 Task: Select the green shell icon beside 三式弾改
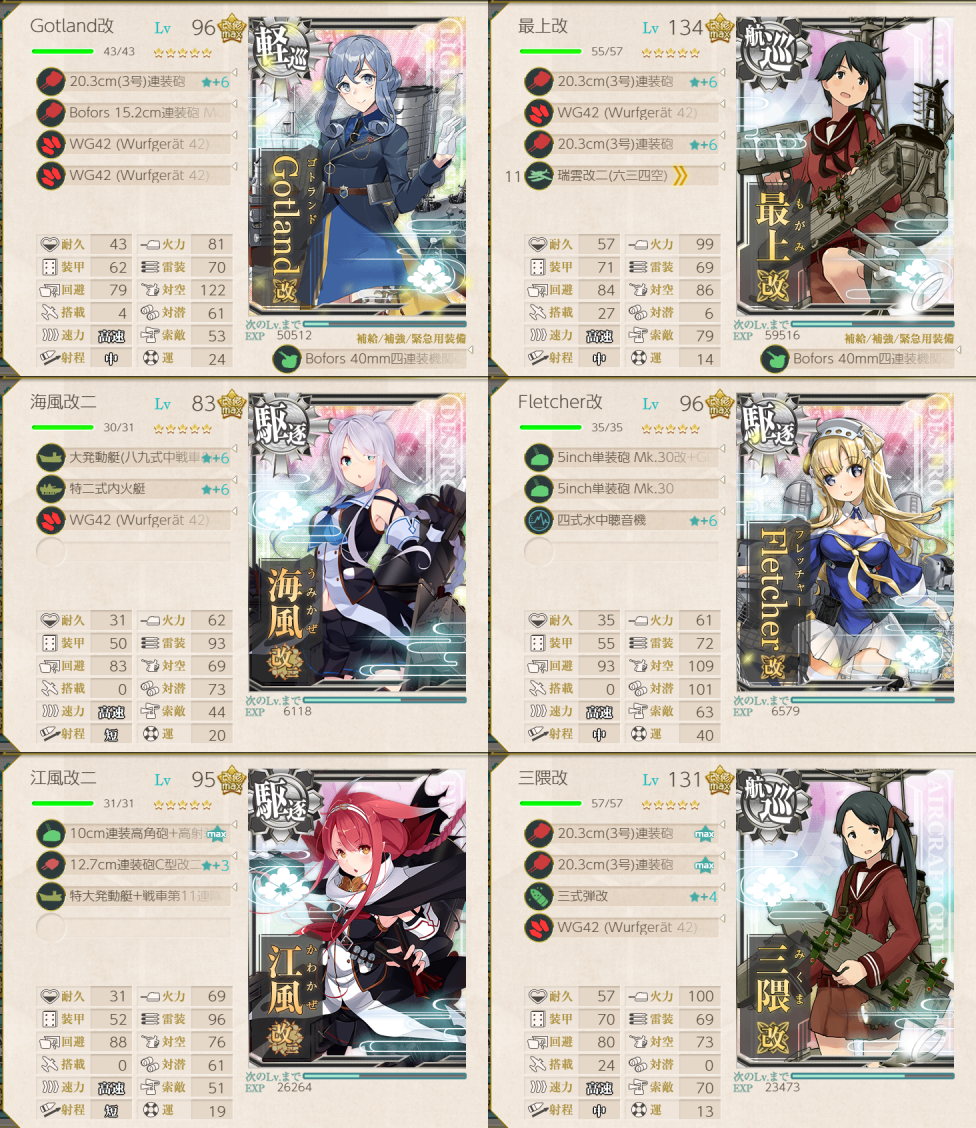[x=539, y=896]
